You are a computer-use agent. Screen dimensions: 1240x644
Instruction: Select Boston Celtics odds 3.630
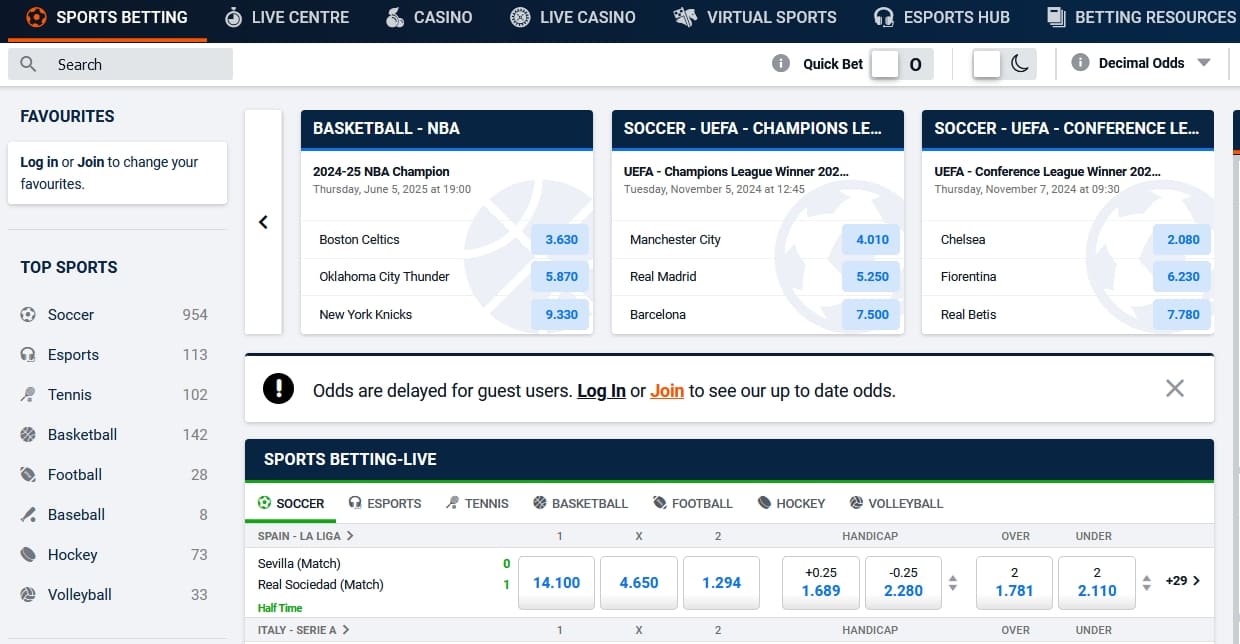coord(561,240)
